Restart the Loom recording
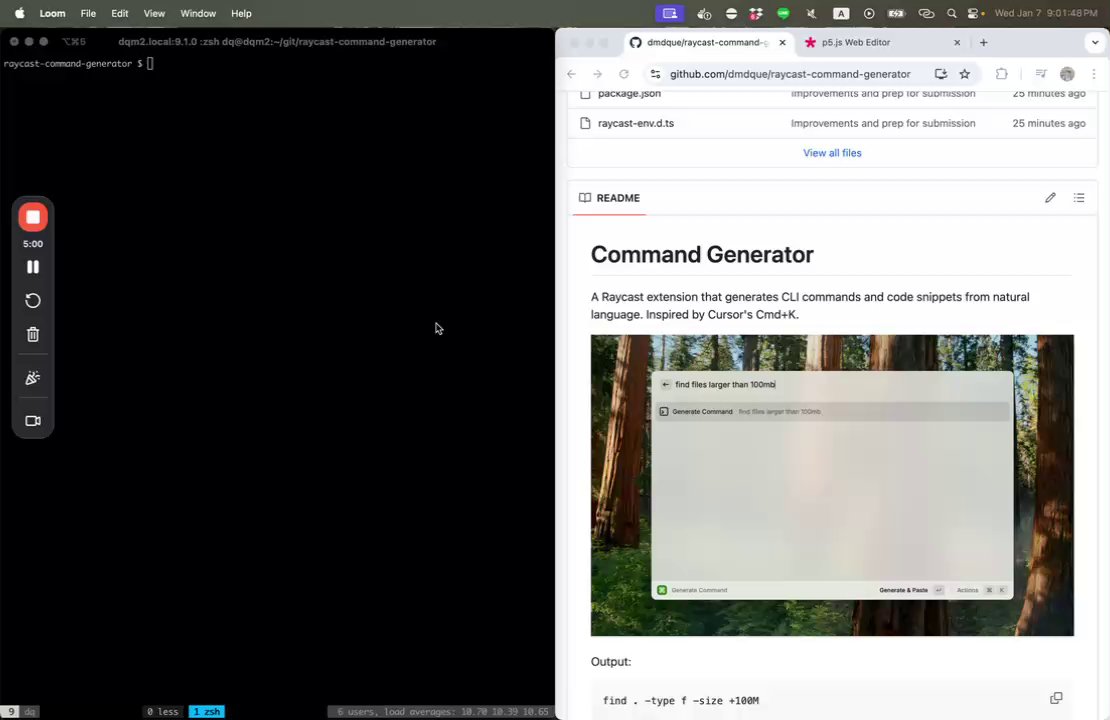Image resolution: width=1110 pixels, height=720 pixels. [33, 301]
